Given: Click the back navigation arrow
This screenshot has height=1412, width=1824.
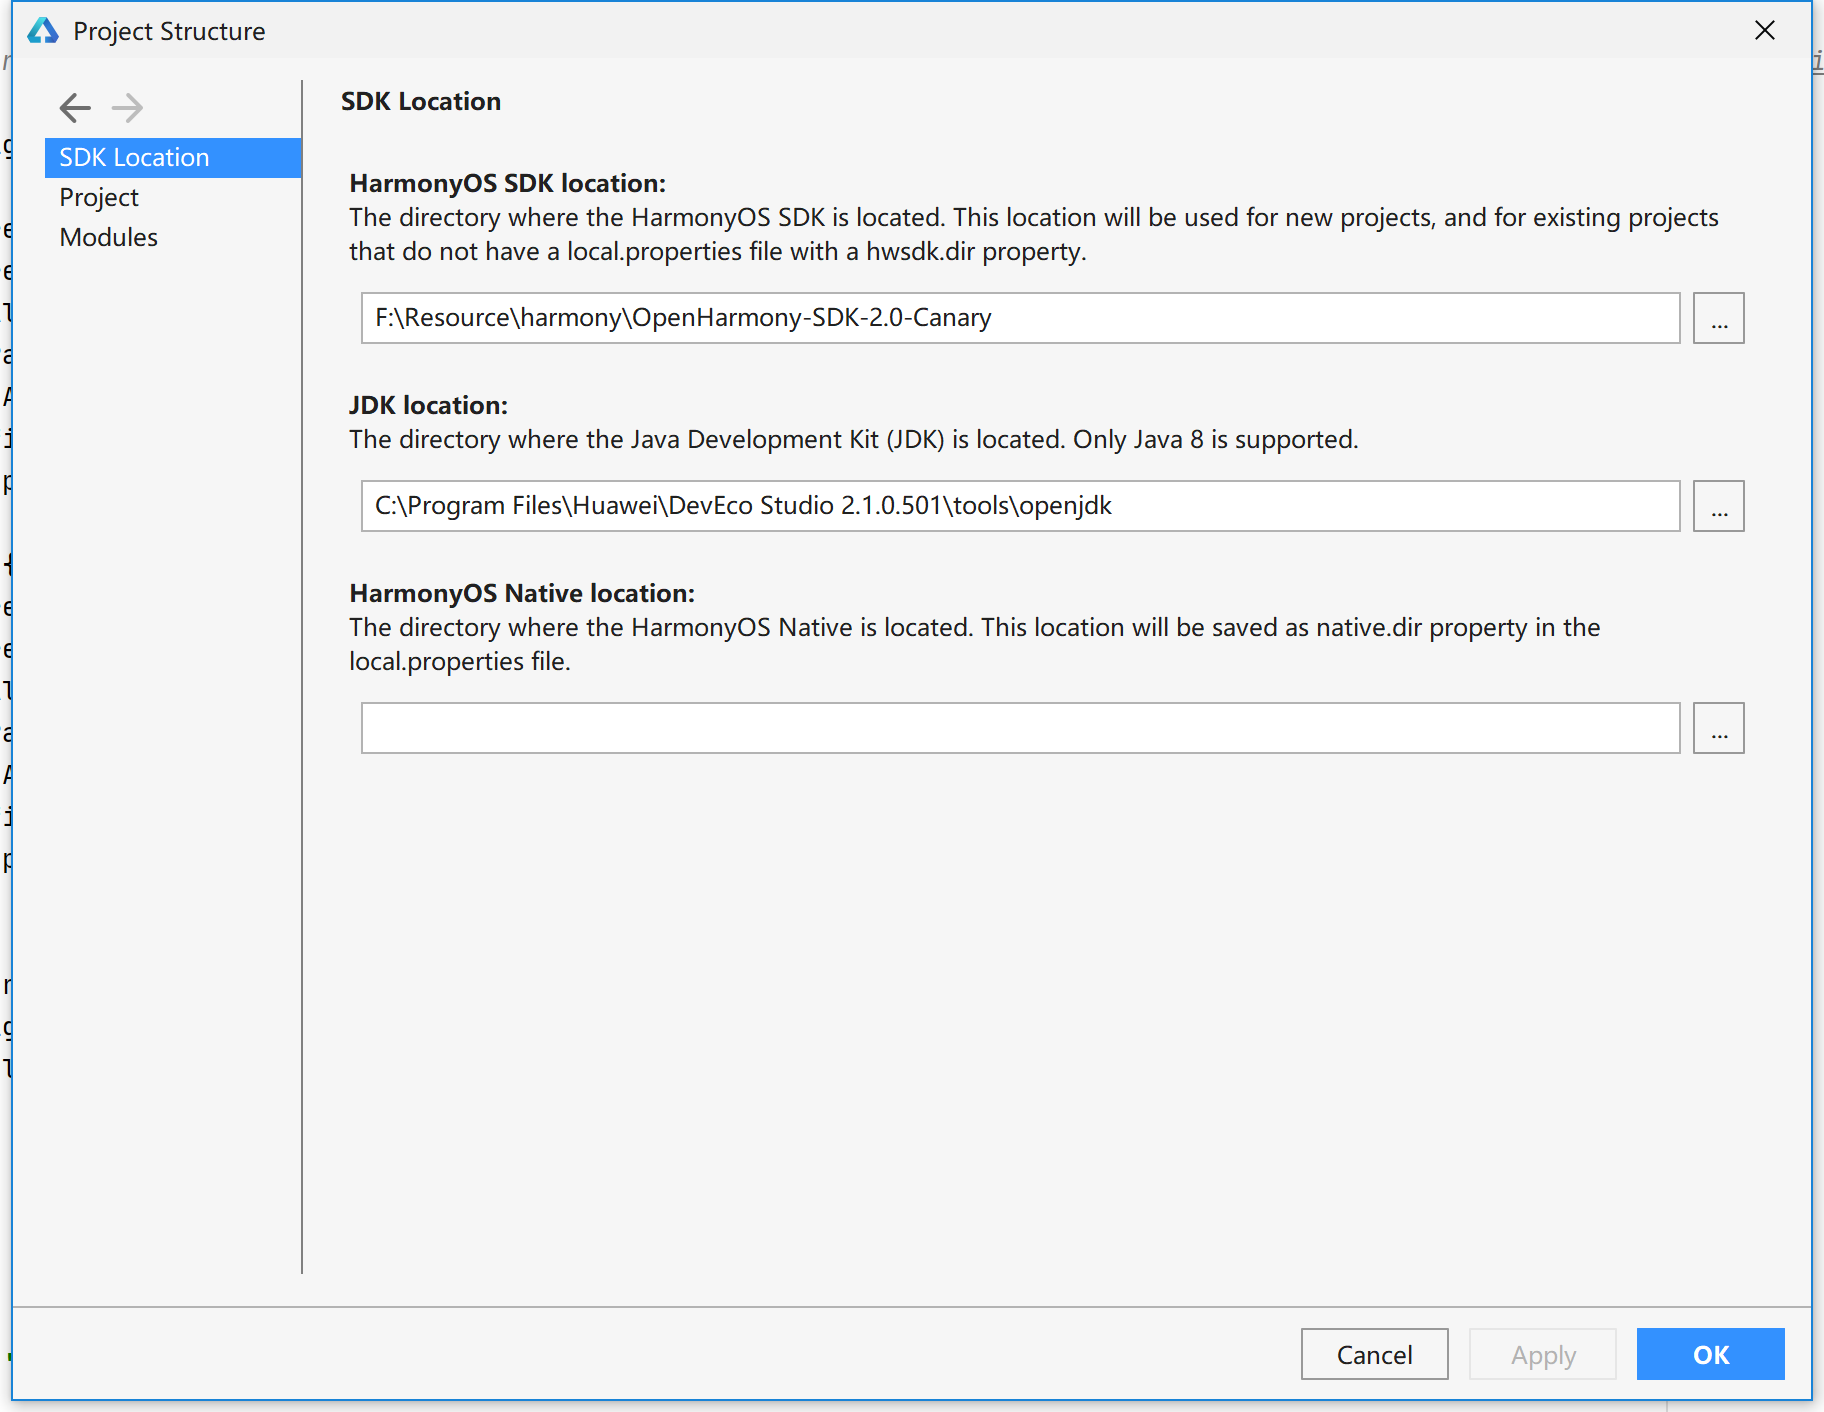Looking at the screenshot, I should (74, 108).
